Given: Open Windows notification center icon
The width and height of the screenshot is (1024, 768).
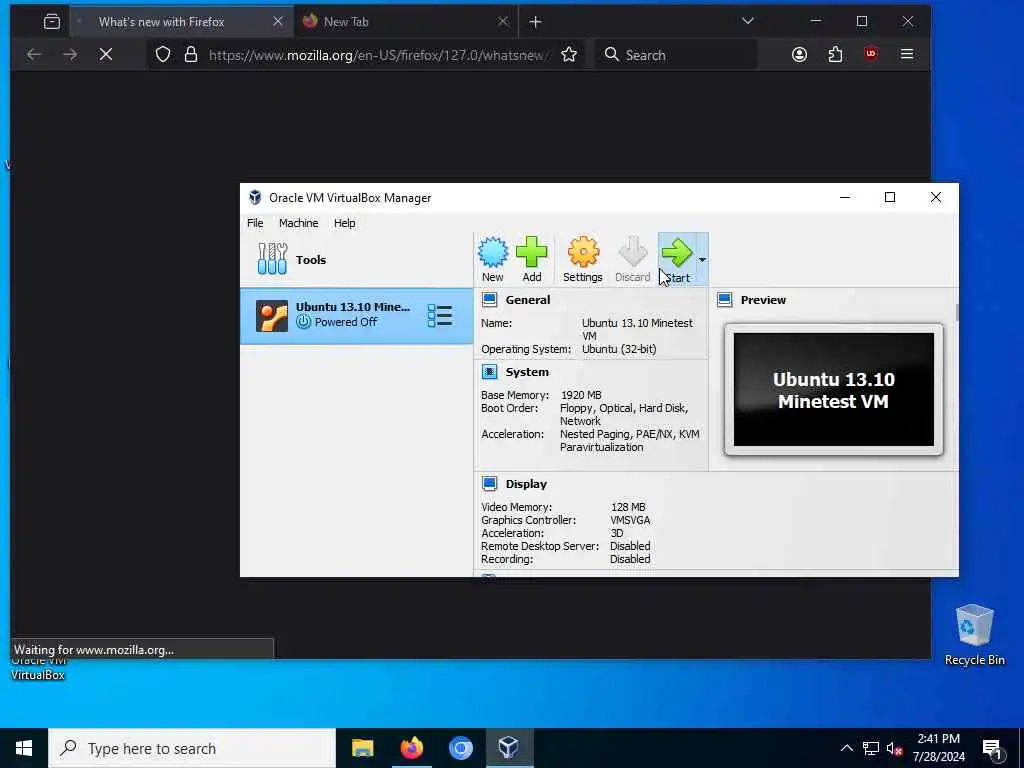Looking at the screenshot, I should (993, 749).
